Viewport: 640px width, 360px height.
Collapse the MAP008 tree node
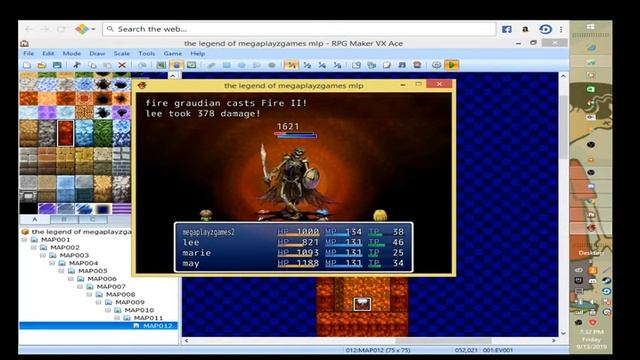click(90, 294)
